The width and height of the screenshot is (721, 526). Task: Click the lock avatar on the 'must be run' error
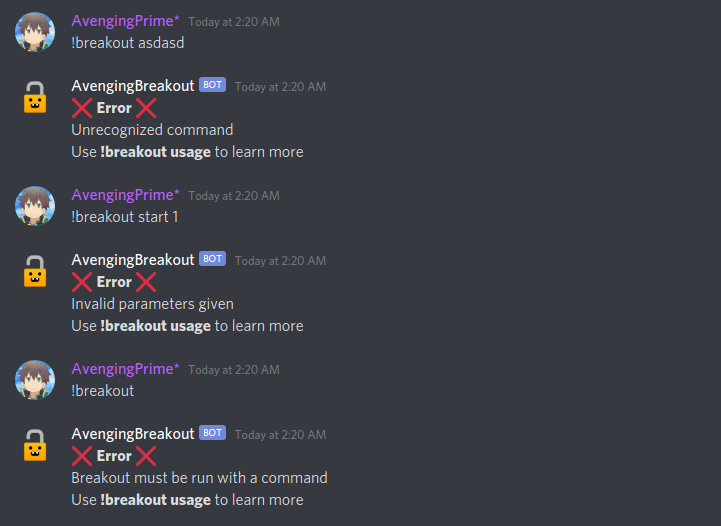pyautogui.click(x=35, y=445)
